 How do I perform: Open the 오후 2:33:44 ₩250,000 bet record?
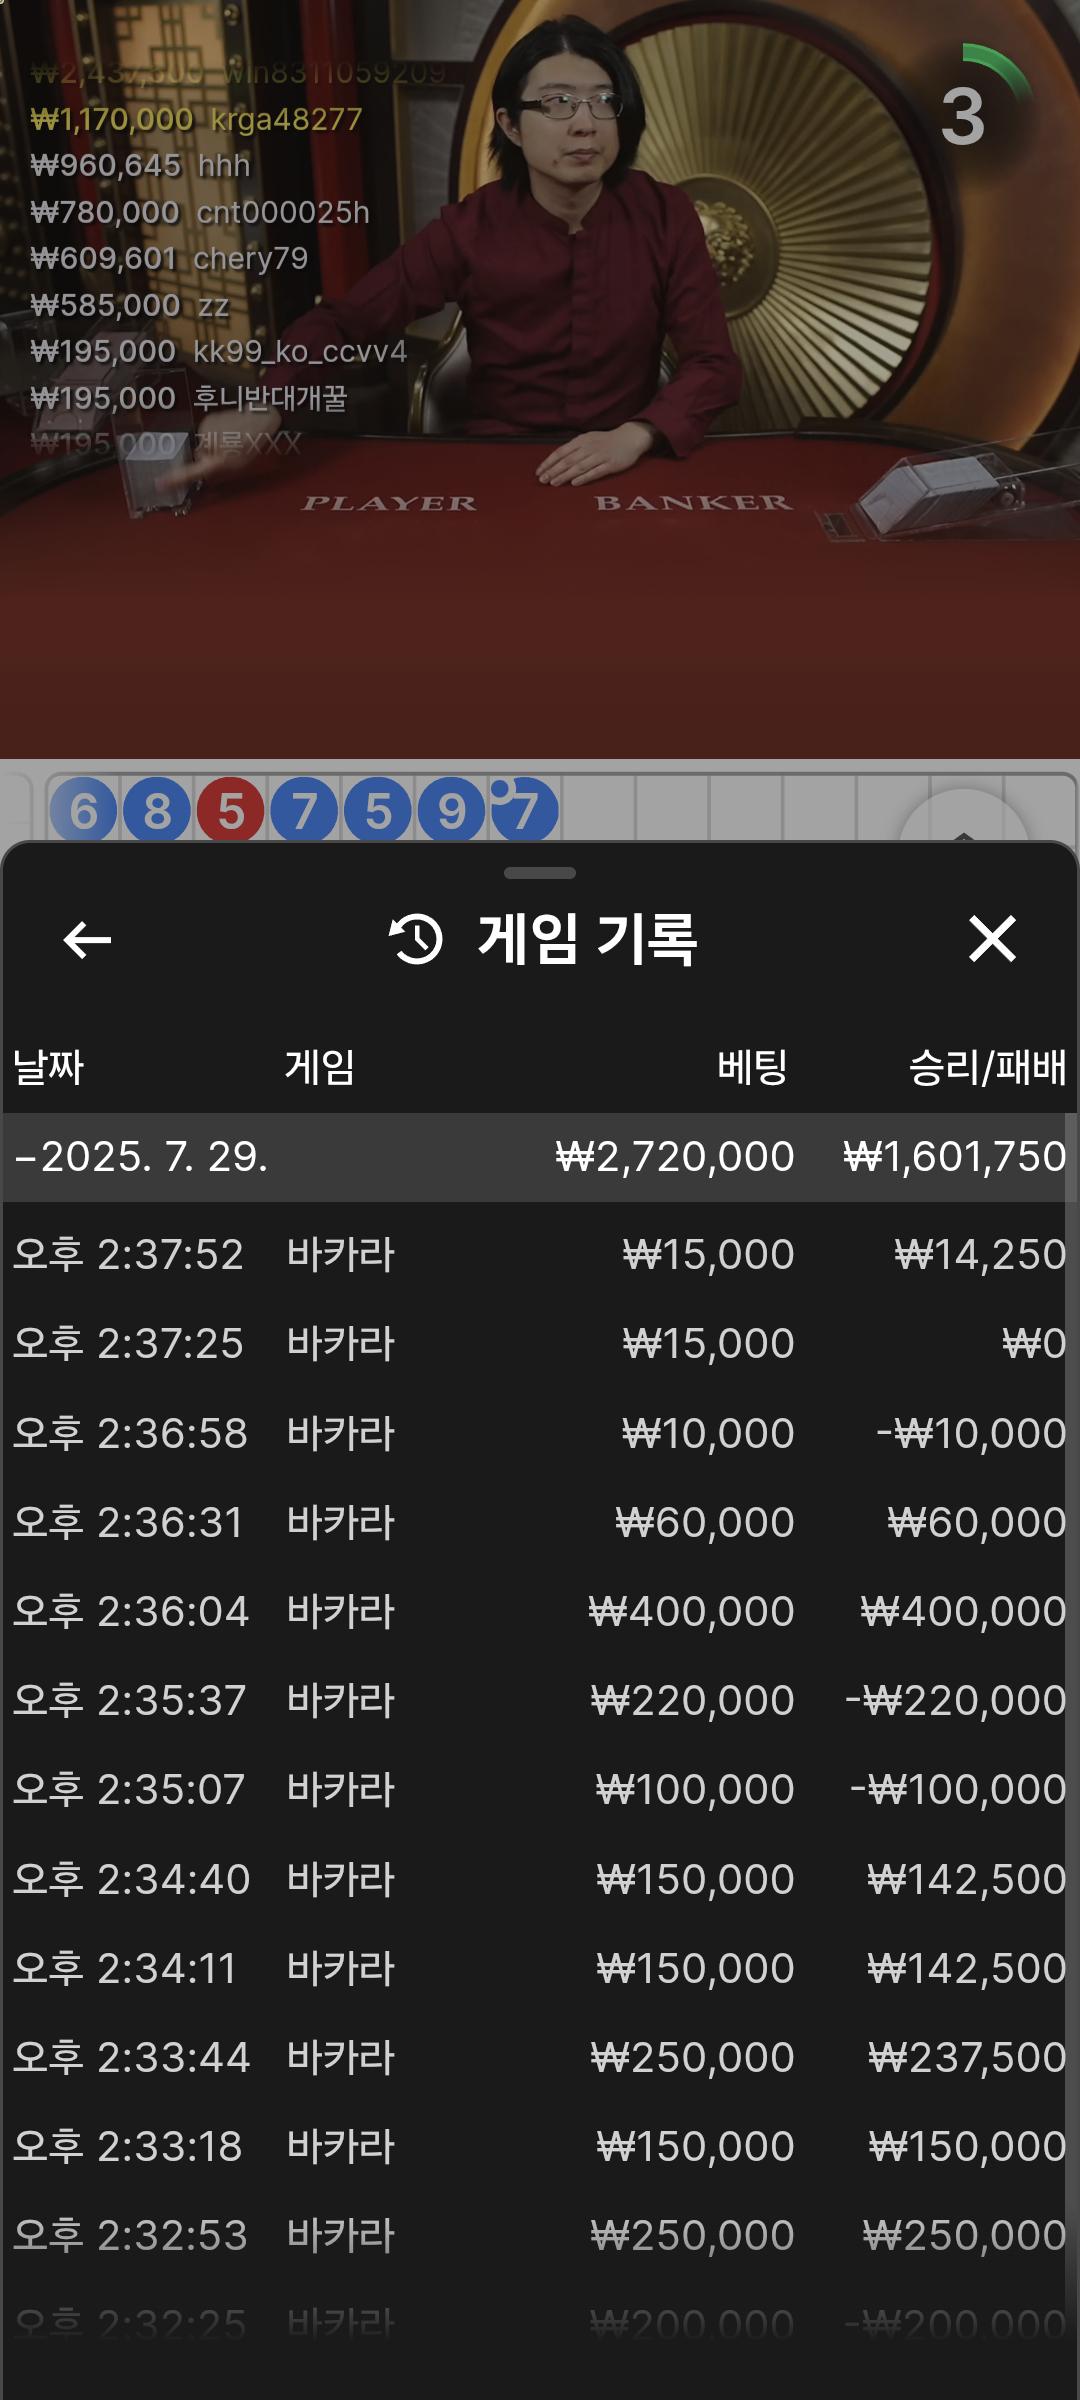pyautogui.click(x=540, y=2058)
